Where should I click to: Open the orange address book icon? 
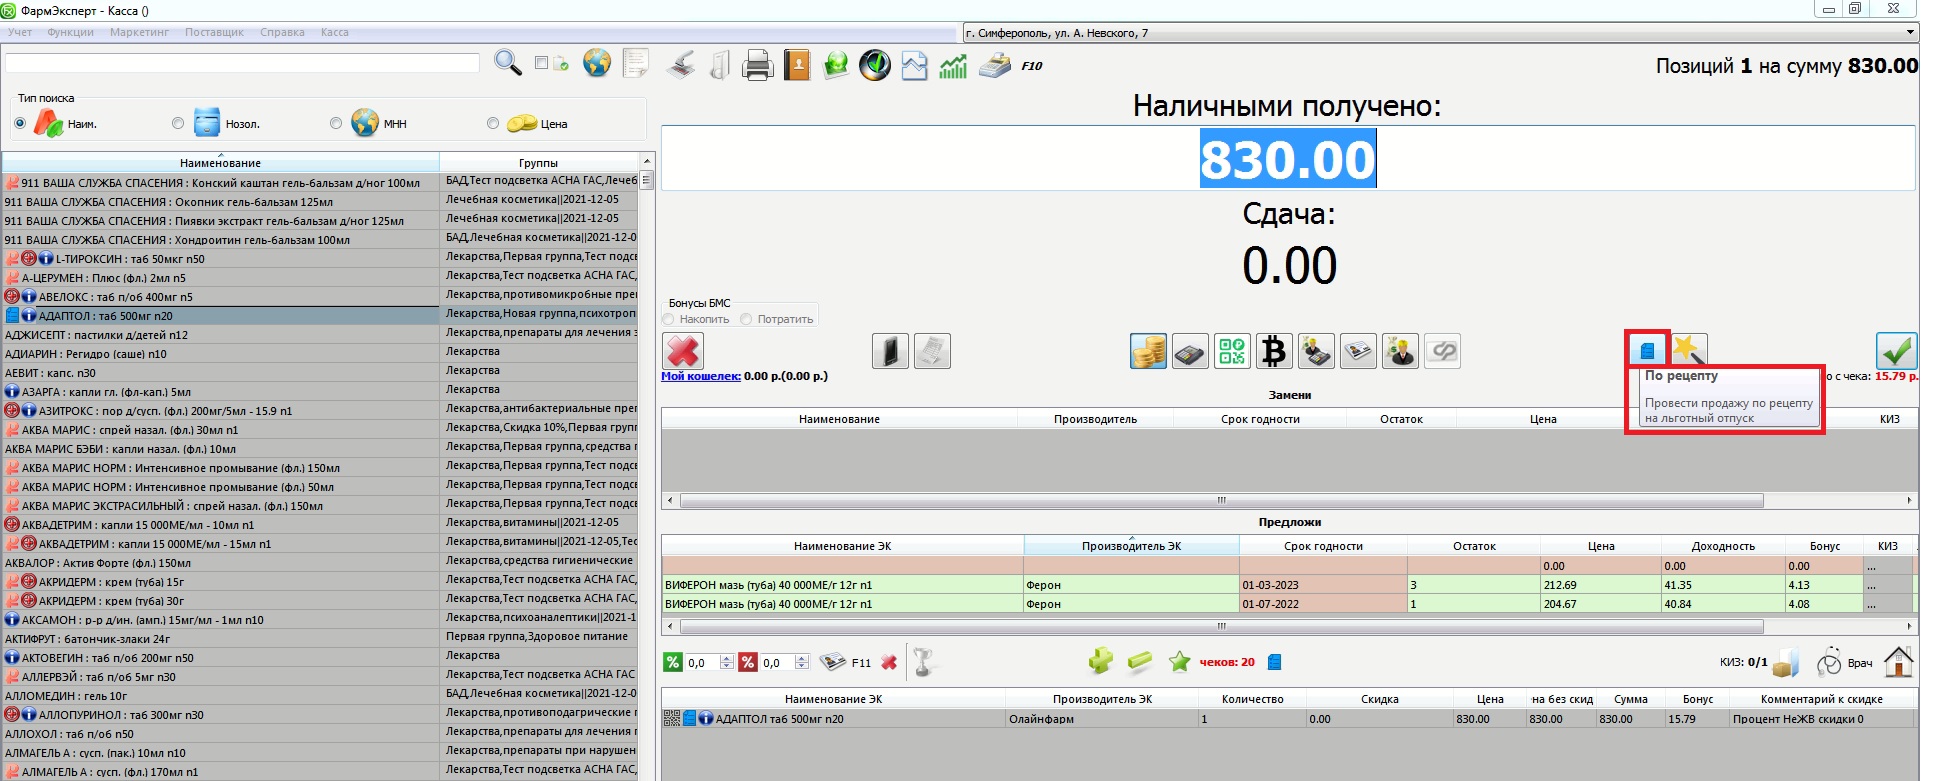(x=797, y=66)
